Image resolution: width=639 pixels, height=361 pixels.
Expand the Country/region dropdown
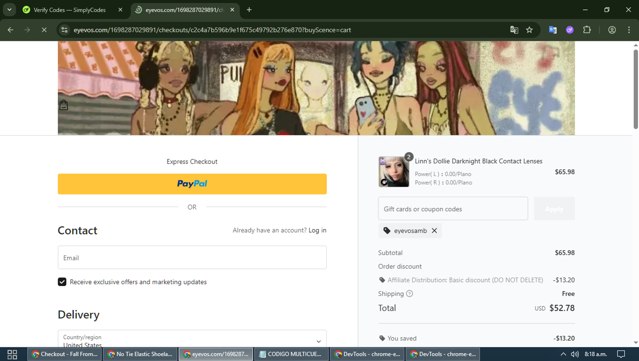(x=192, y=339)
